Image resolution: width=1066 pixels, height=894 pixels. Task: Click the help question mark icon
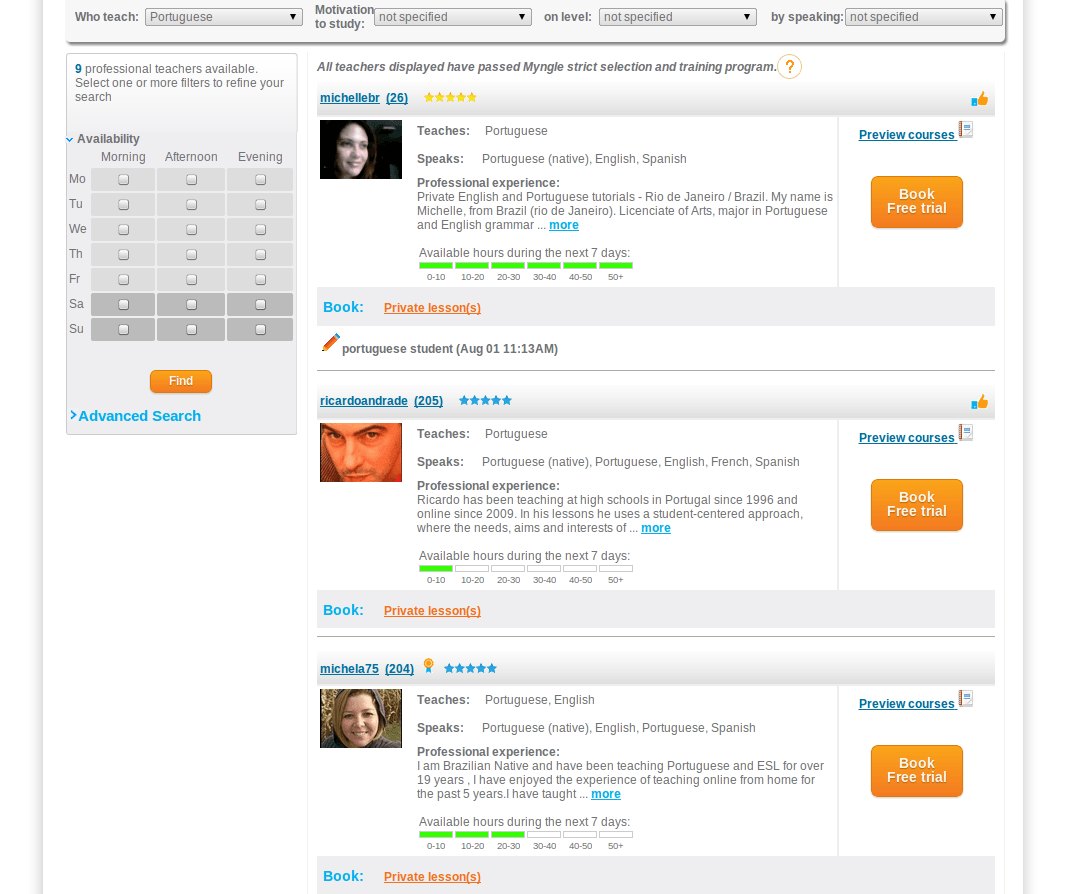click(789, 67)
